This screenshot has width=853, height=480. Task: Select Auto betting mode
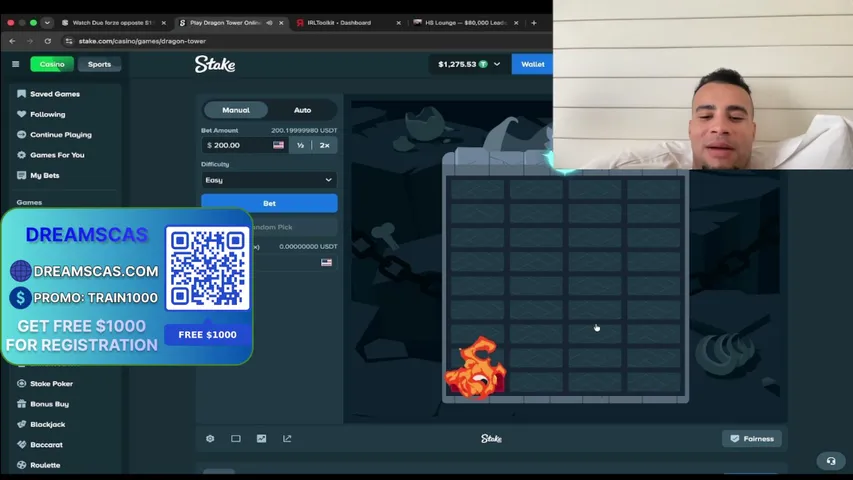[x=302, y=110]
